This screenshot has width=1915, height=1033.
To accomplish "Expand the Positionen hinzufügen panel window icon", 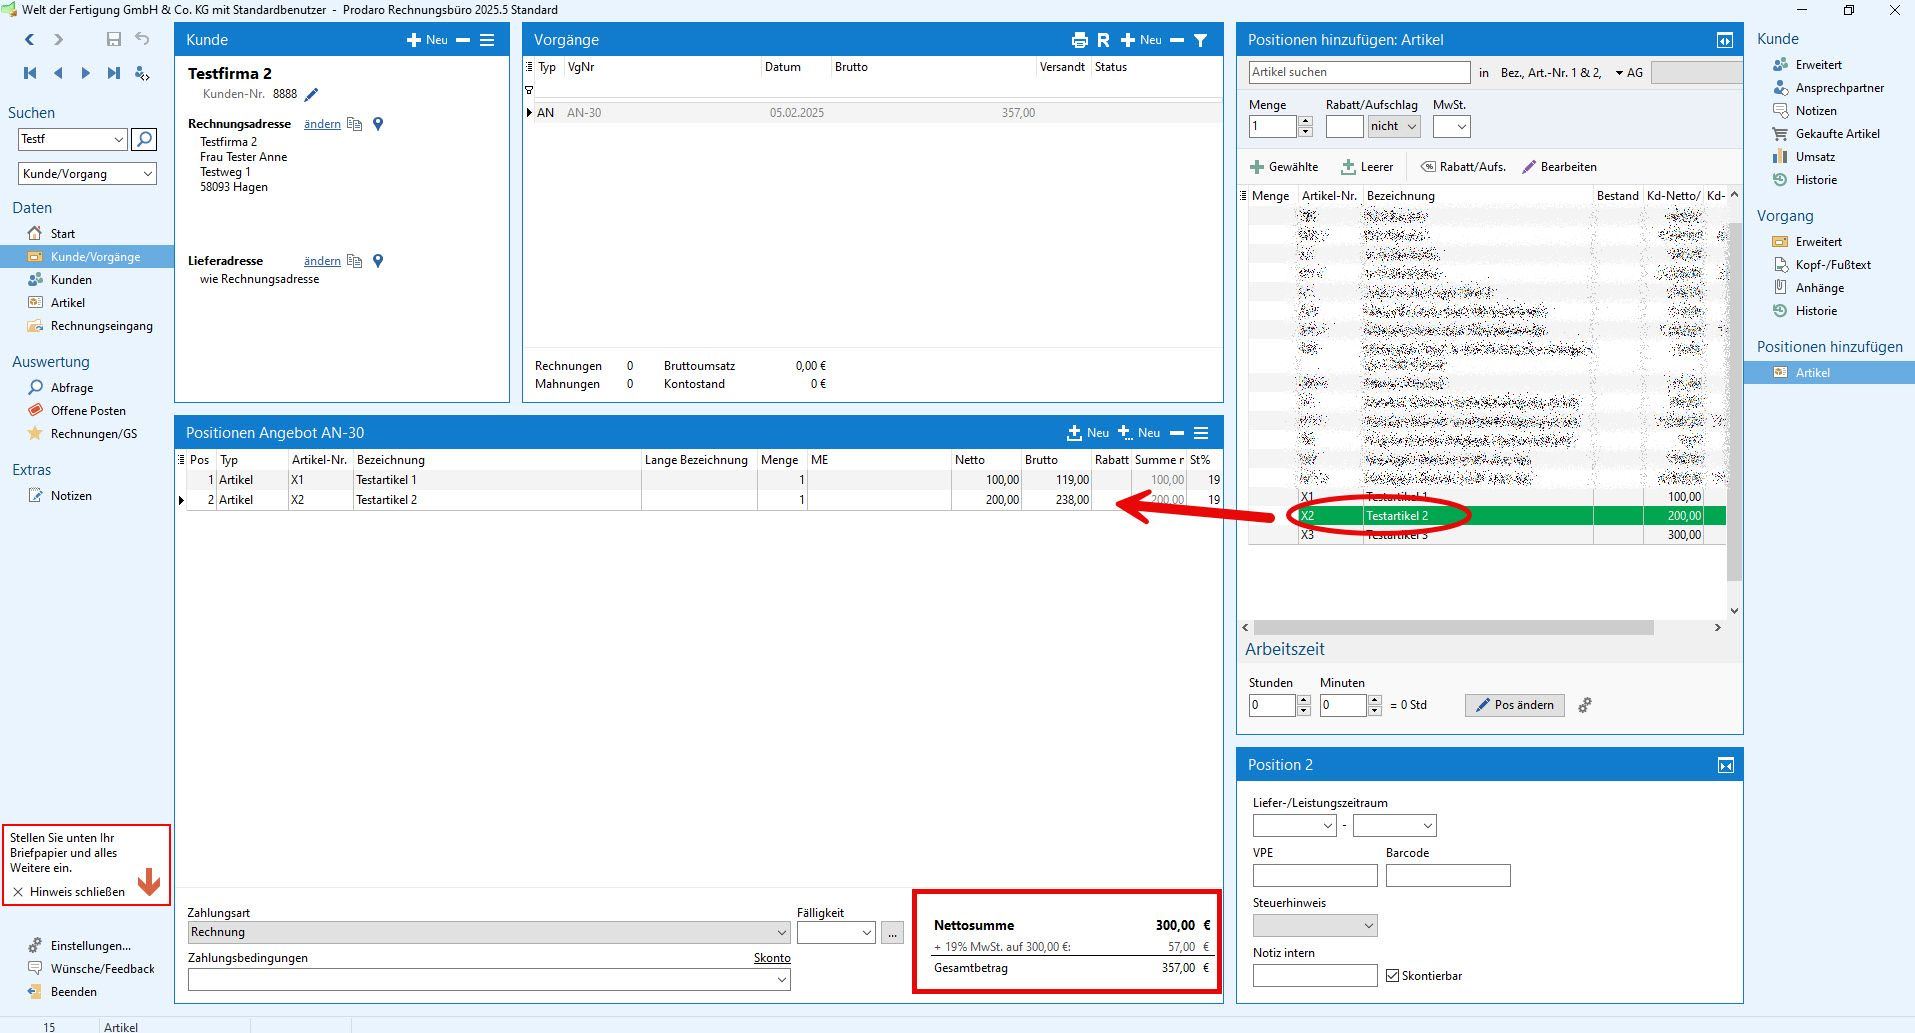I will [1725, 40].
